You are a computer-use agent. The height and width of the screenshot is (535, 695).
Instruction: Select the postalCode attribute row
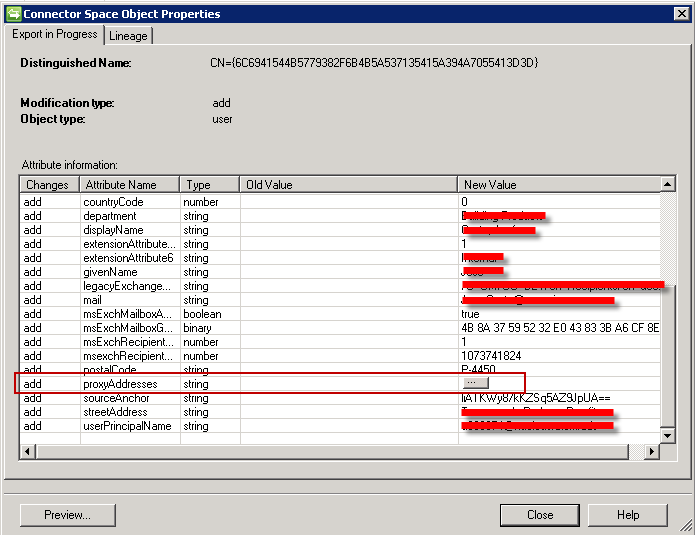[340, 370]
